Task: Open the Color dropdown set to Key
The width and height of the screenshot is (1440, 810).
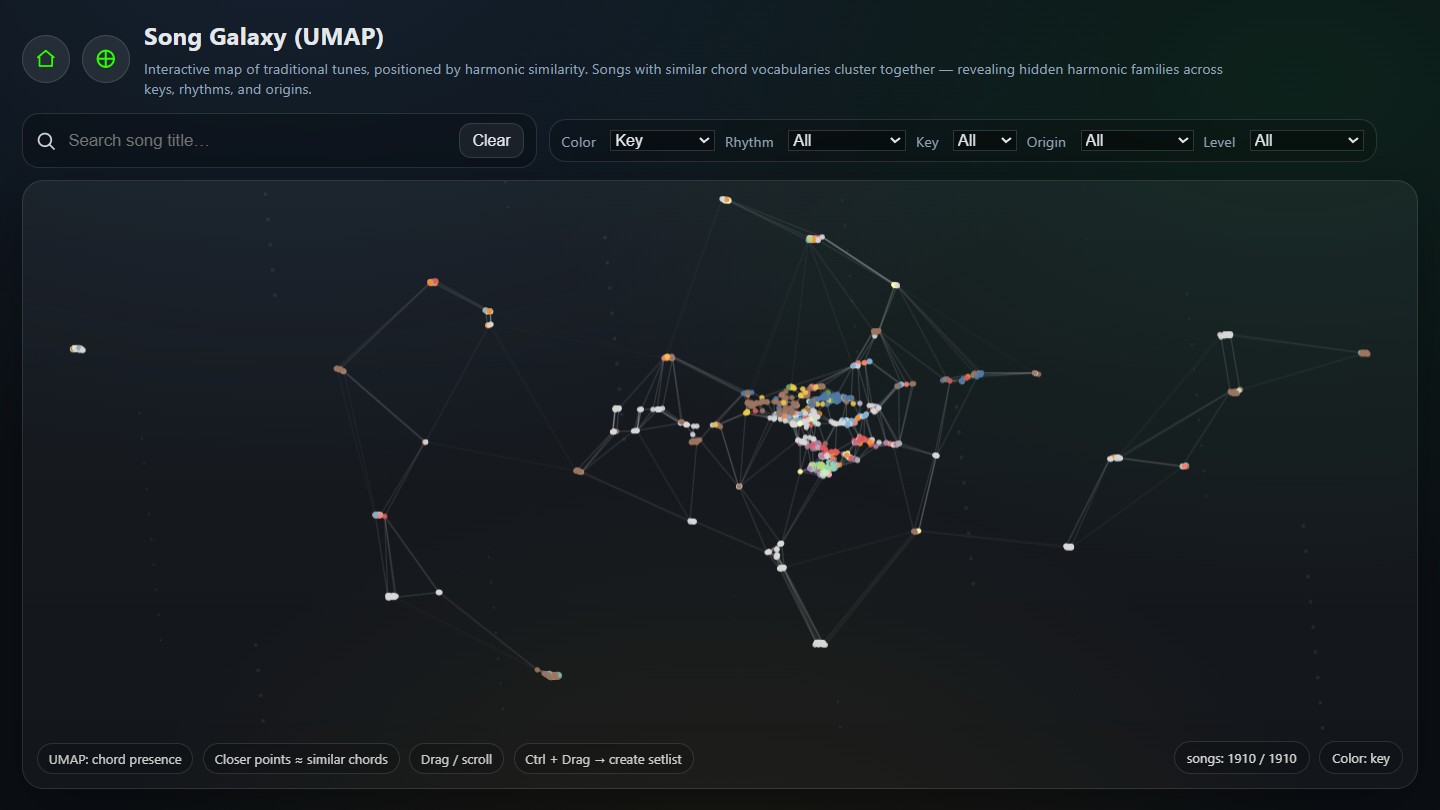Action: 661,140
